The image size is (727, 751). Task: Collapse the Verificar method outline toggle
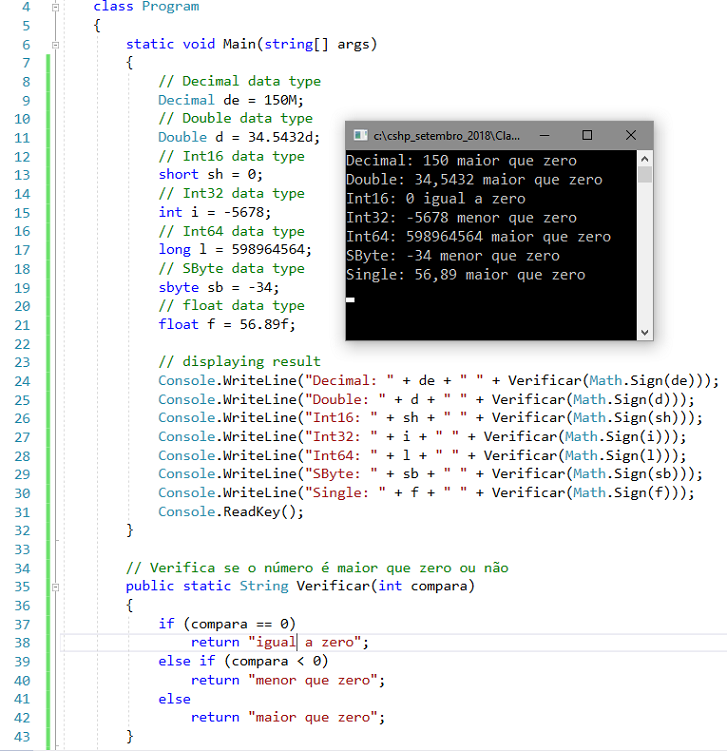[x=56, y=587]
